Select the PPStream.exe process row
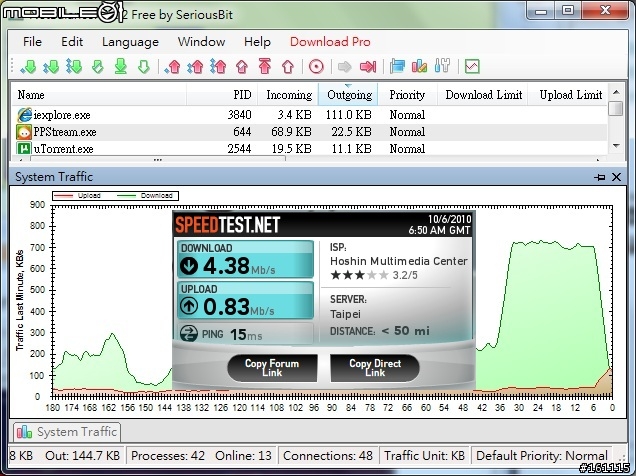The image size is (636, 476). pyautogui.click(x=309, y=132)
